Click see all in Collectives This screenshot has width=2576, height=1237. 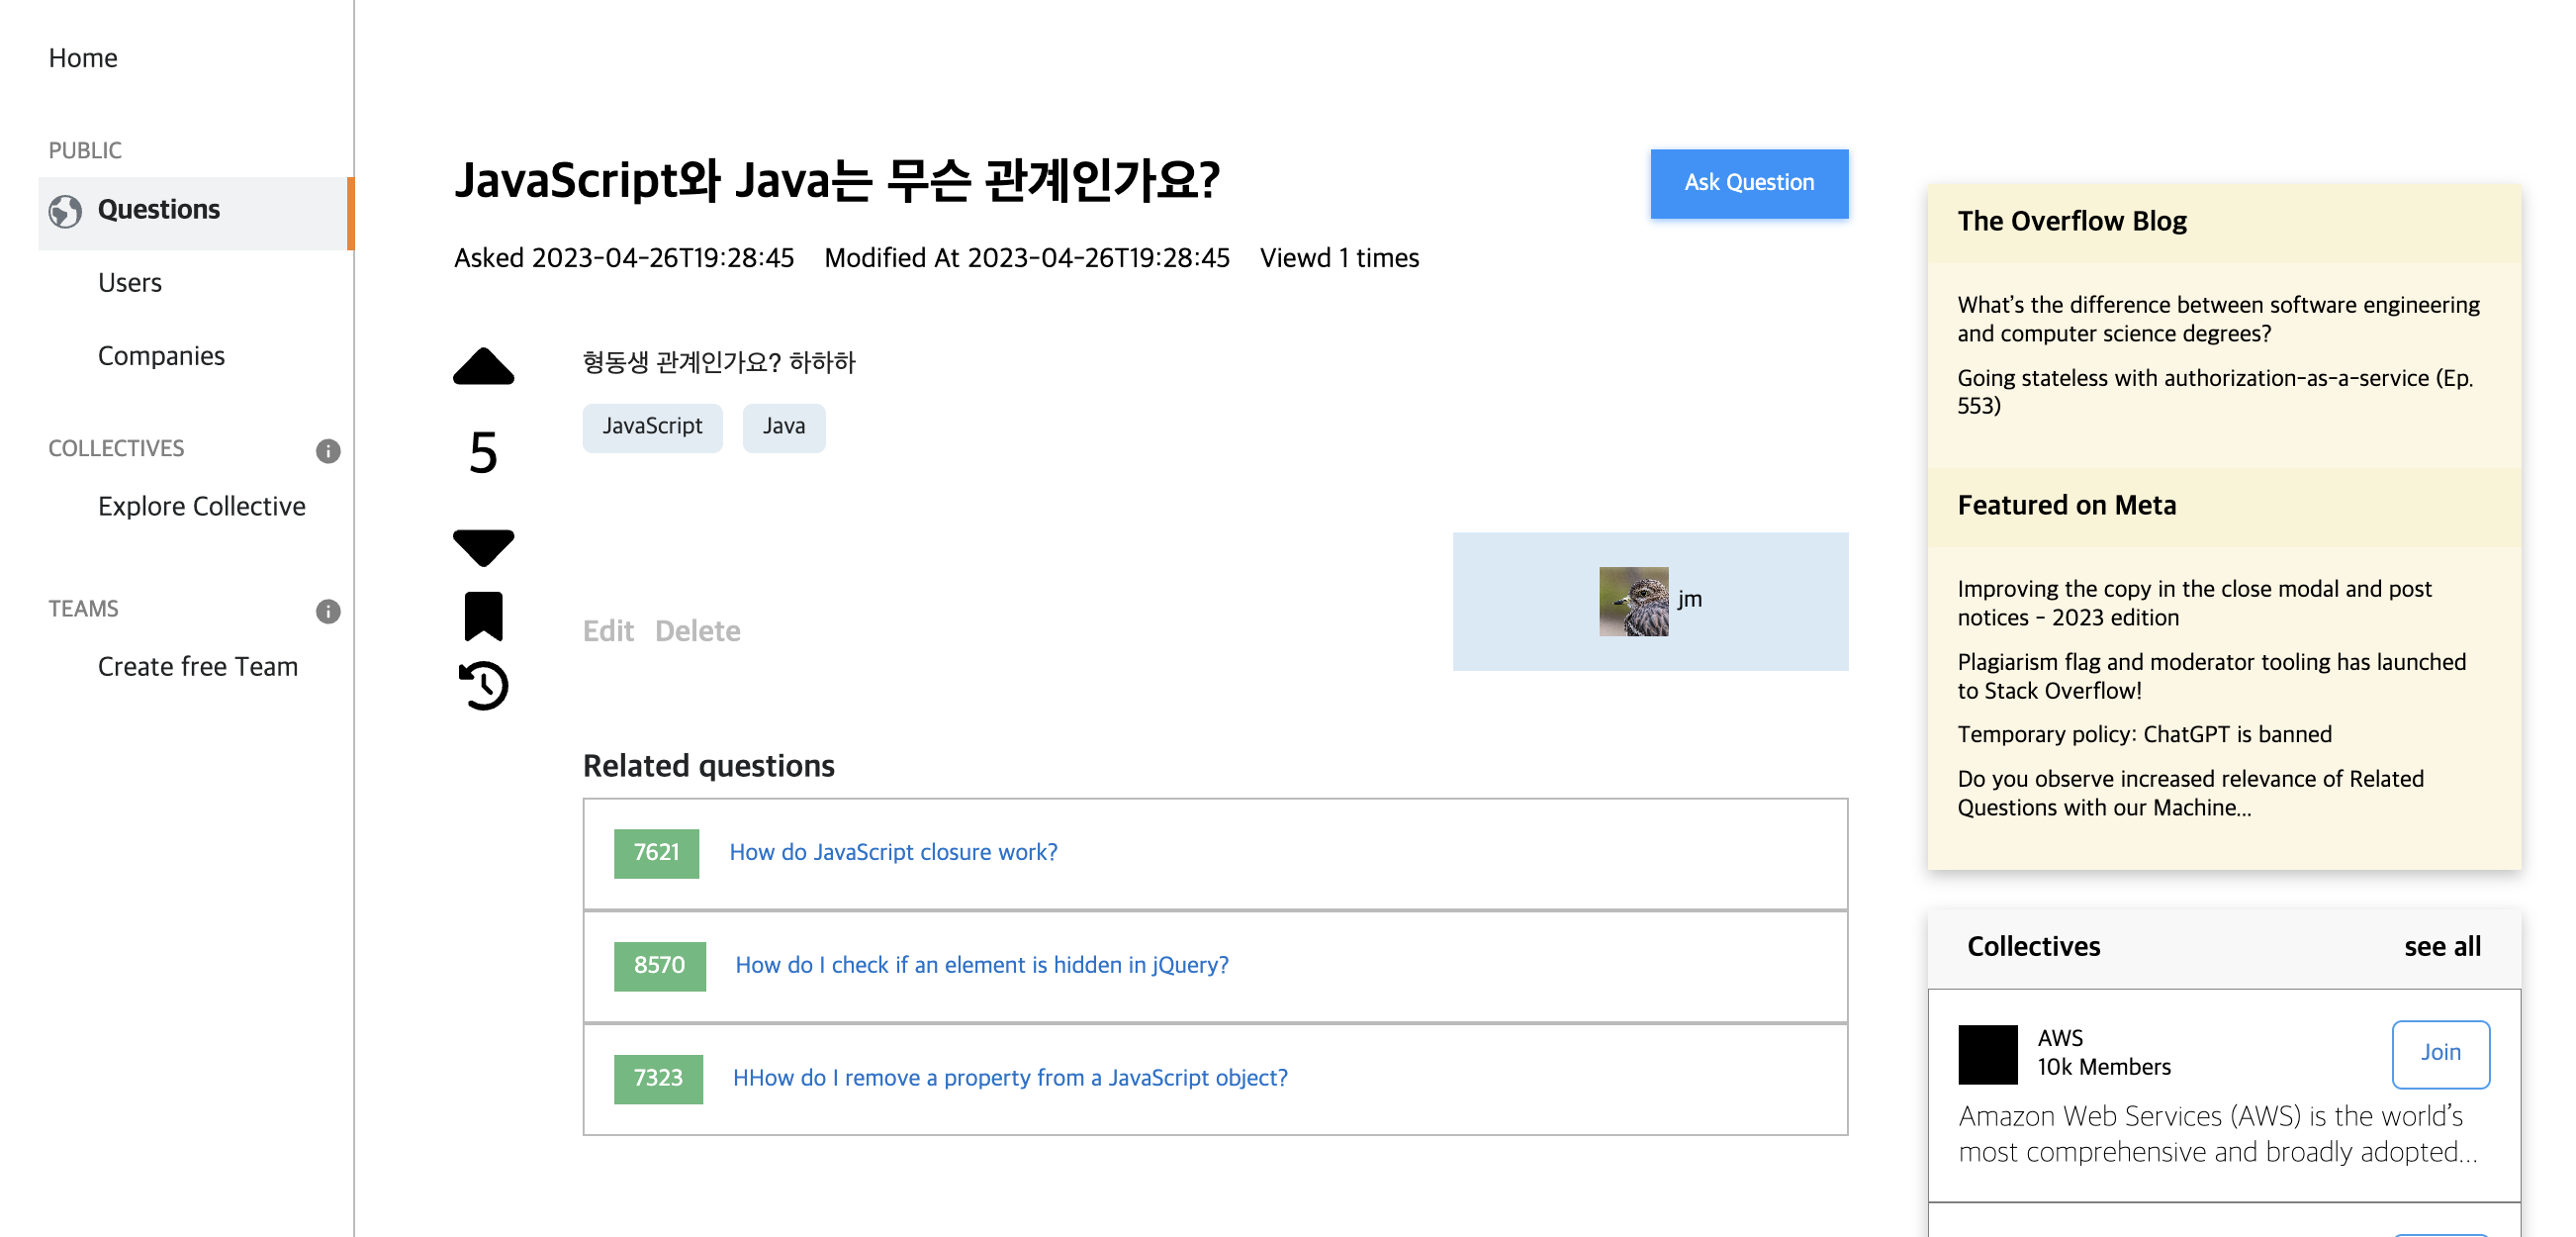(2442, 946)
